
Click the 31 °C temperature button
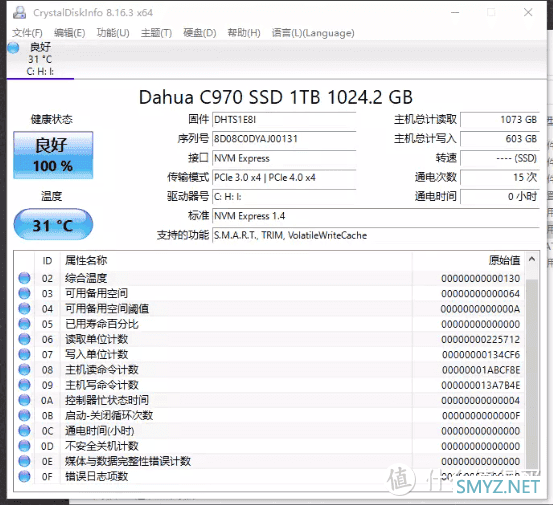(x=53, y=224)
